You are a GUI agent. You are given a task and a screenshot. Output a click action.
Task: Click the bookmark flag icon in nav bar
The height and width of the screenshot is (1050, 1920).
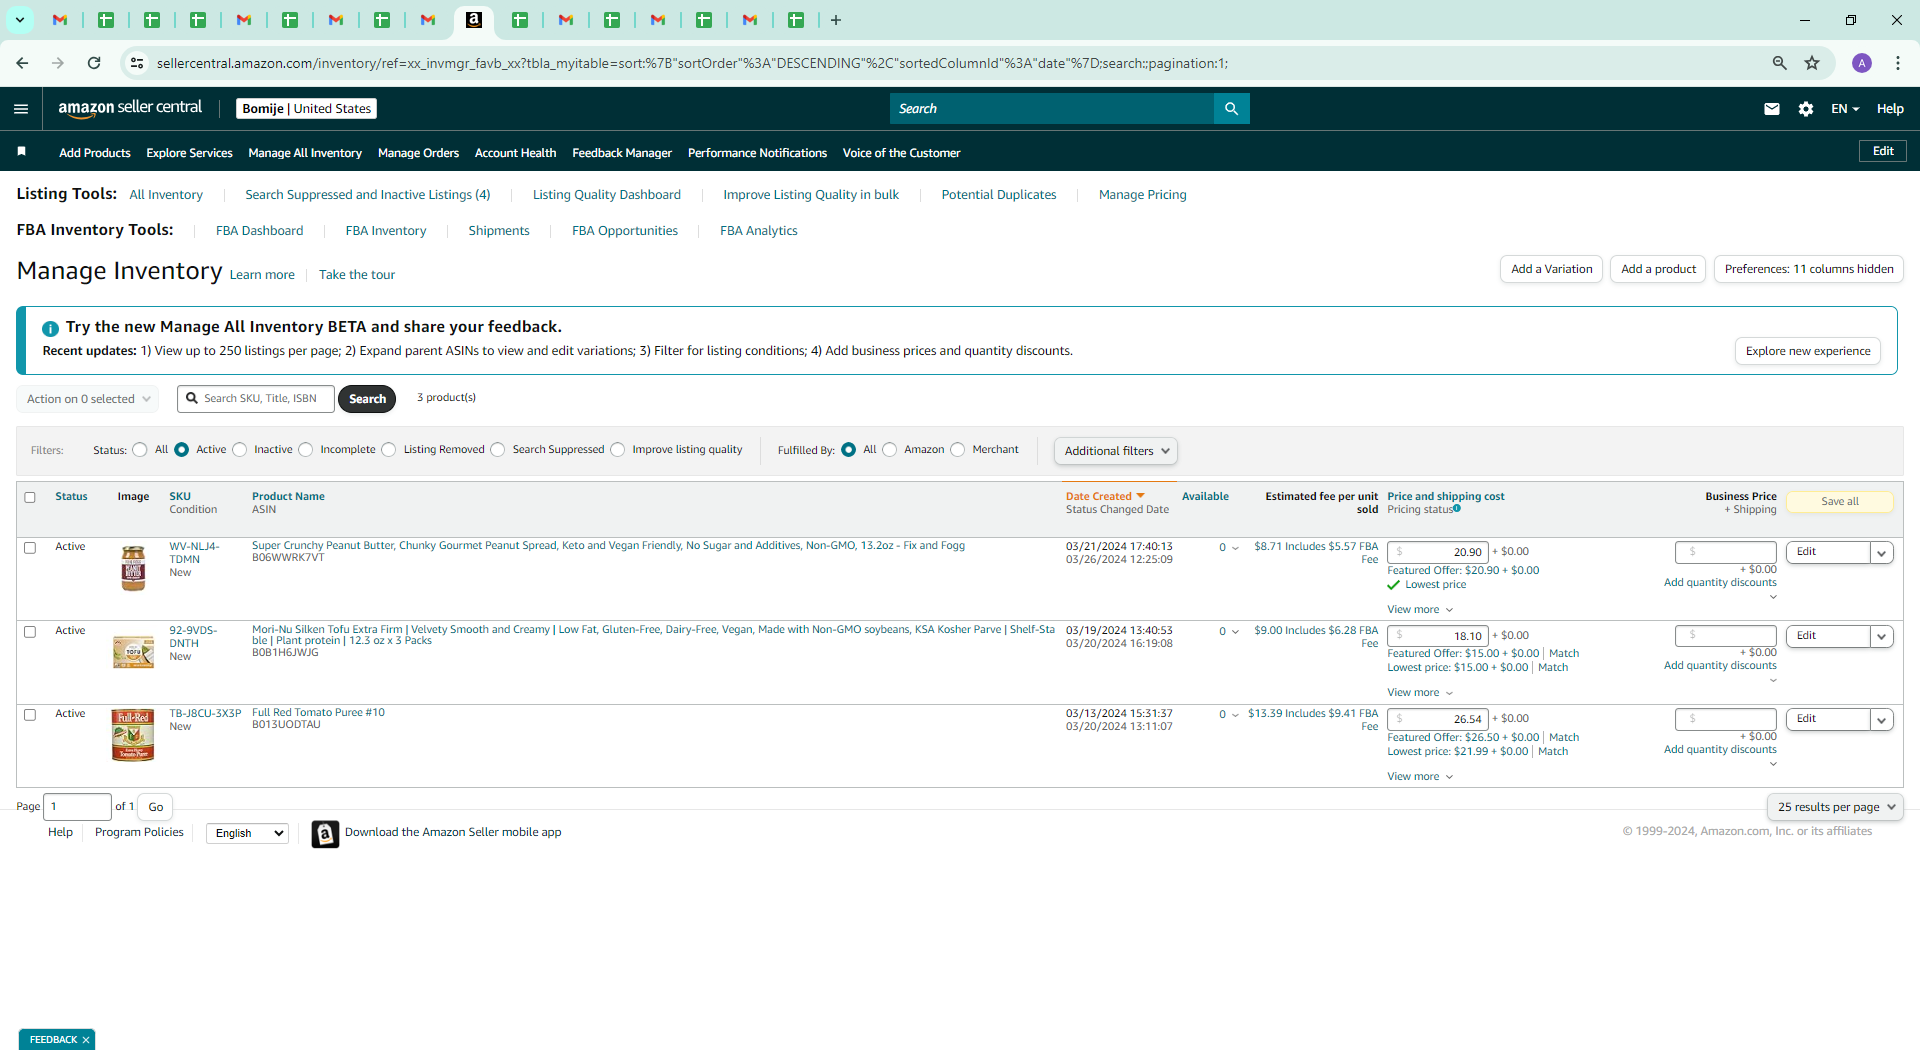tap(22, 152)
